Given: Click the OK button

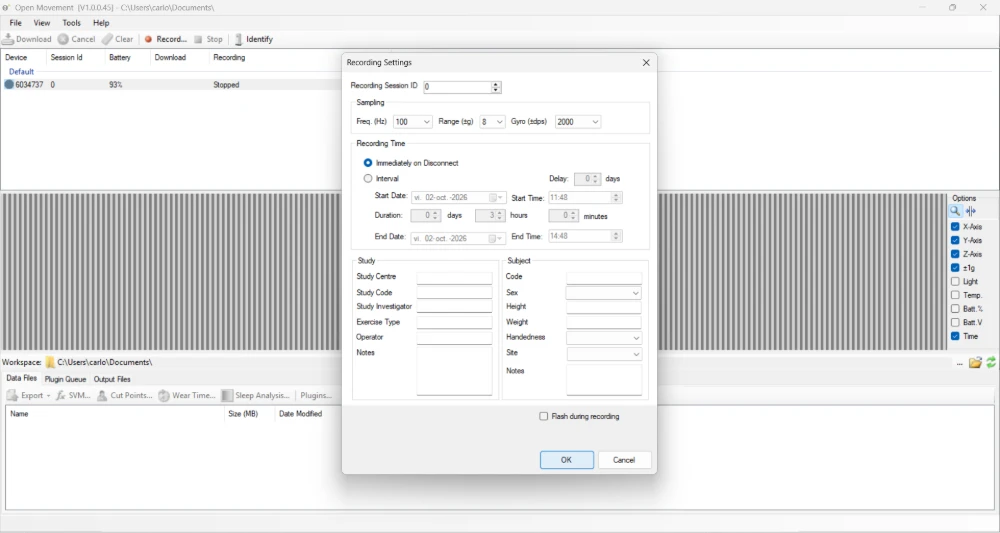Looking at the screenshot, I should click(x=566, y=460).
